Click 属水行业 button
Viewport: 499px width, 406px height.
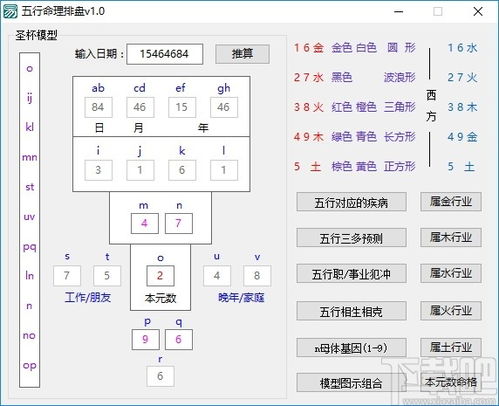(x=451, y=273)
